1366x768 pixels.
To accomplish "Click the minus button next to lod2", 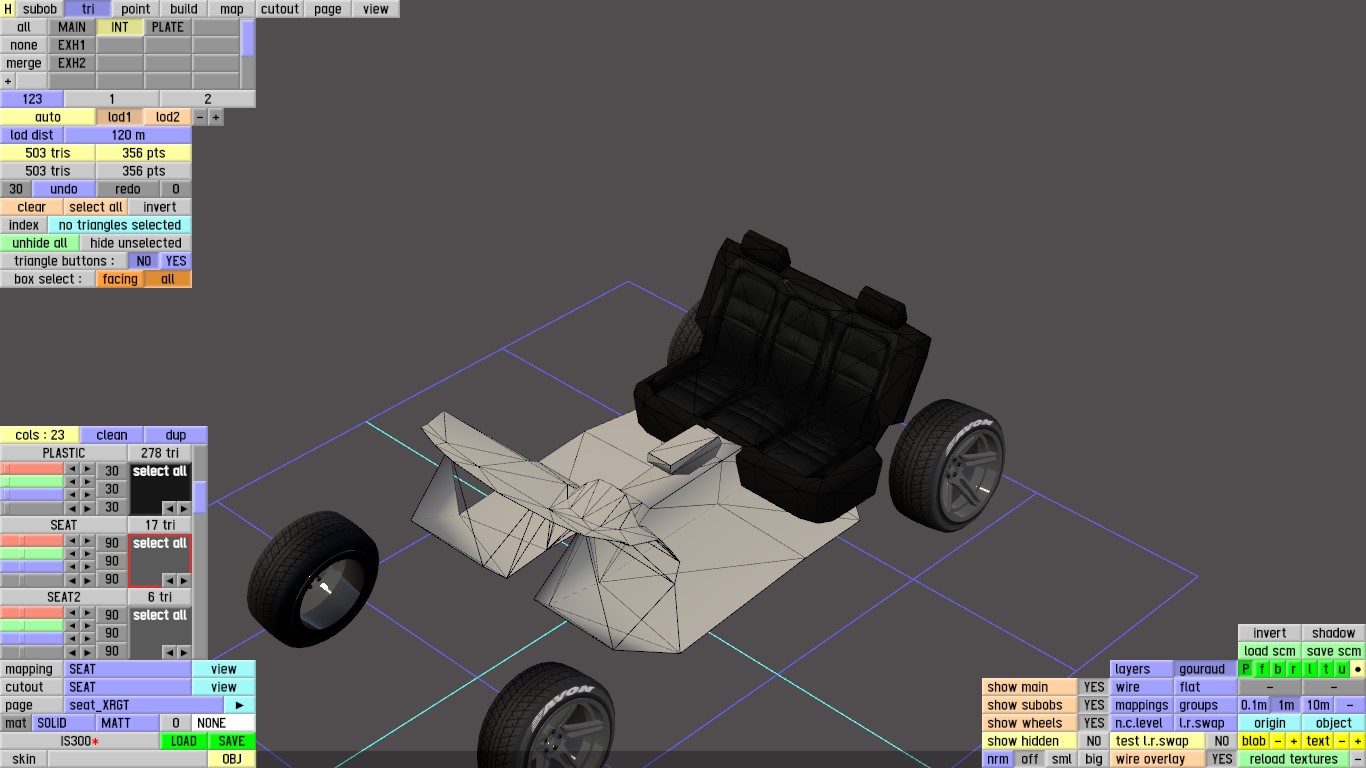I will (200, 117).
